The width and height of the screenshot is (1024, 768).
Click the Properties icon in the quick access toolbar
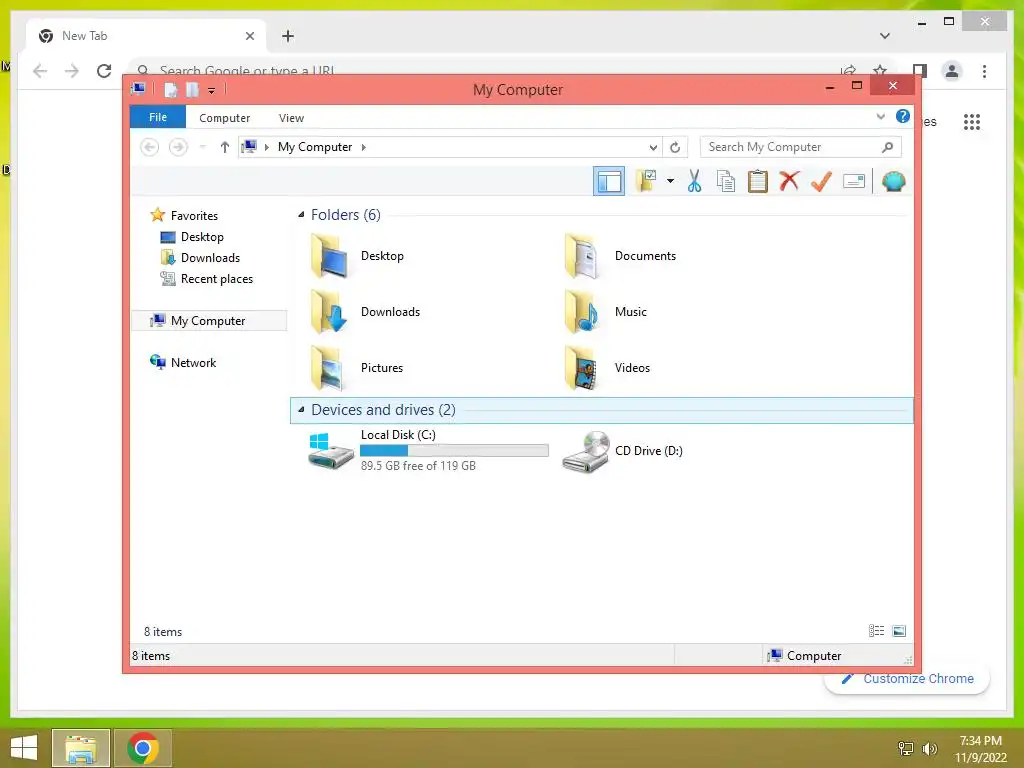coord(170,89)
